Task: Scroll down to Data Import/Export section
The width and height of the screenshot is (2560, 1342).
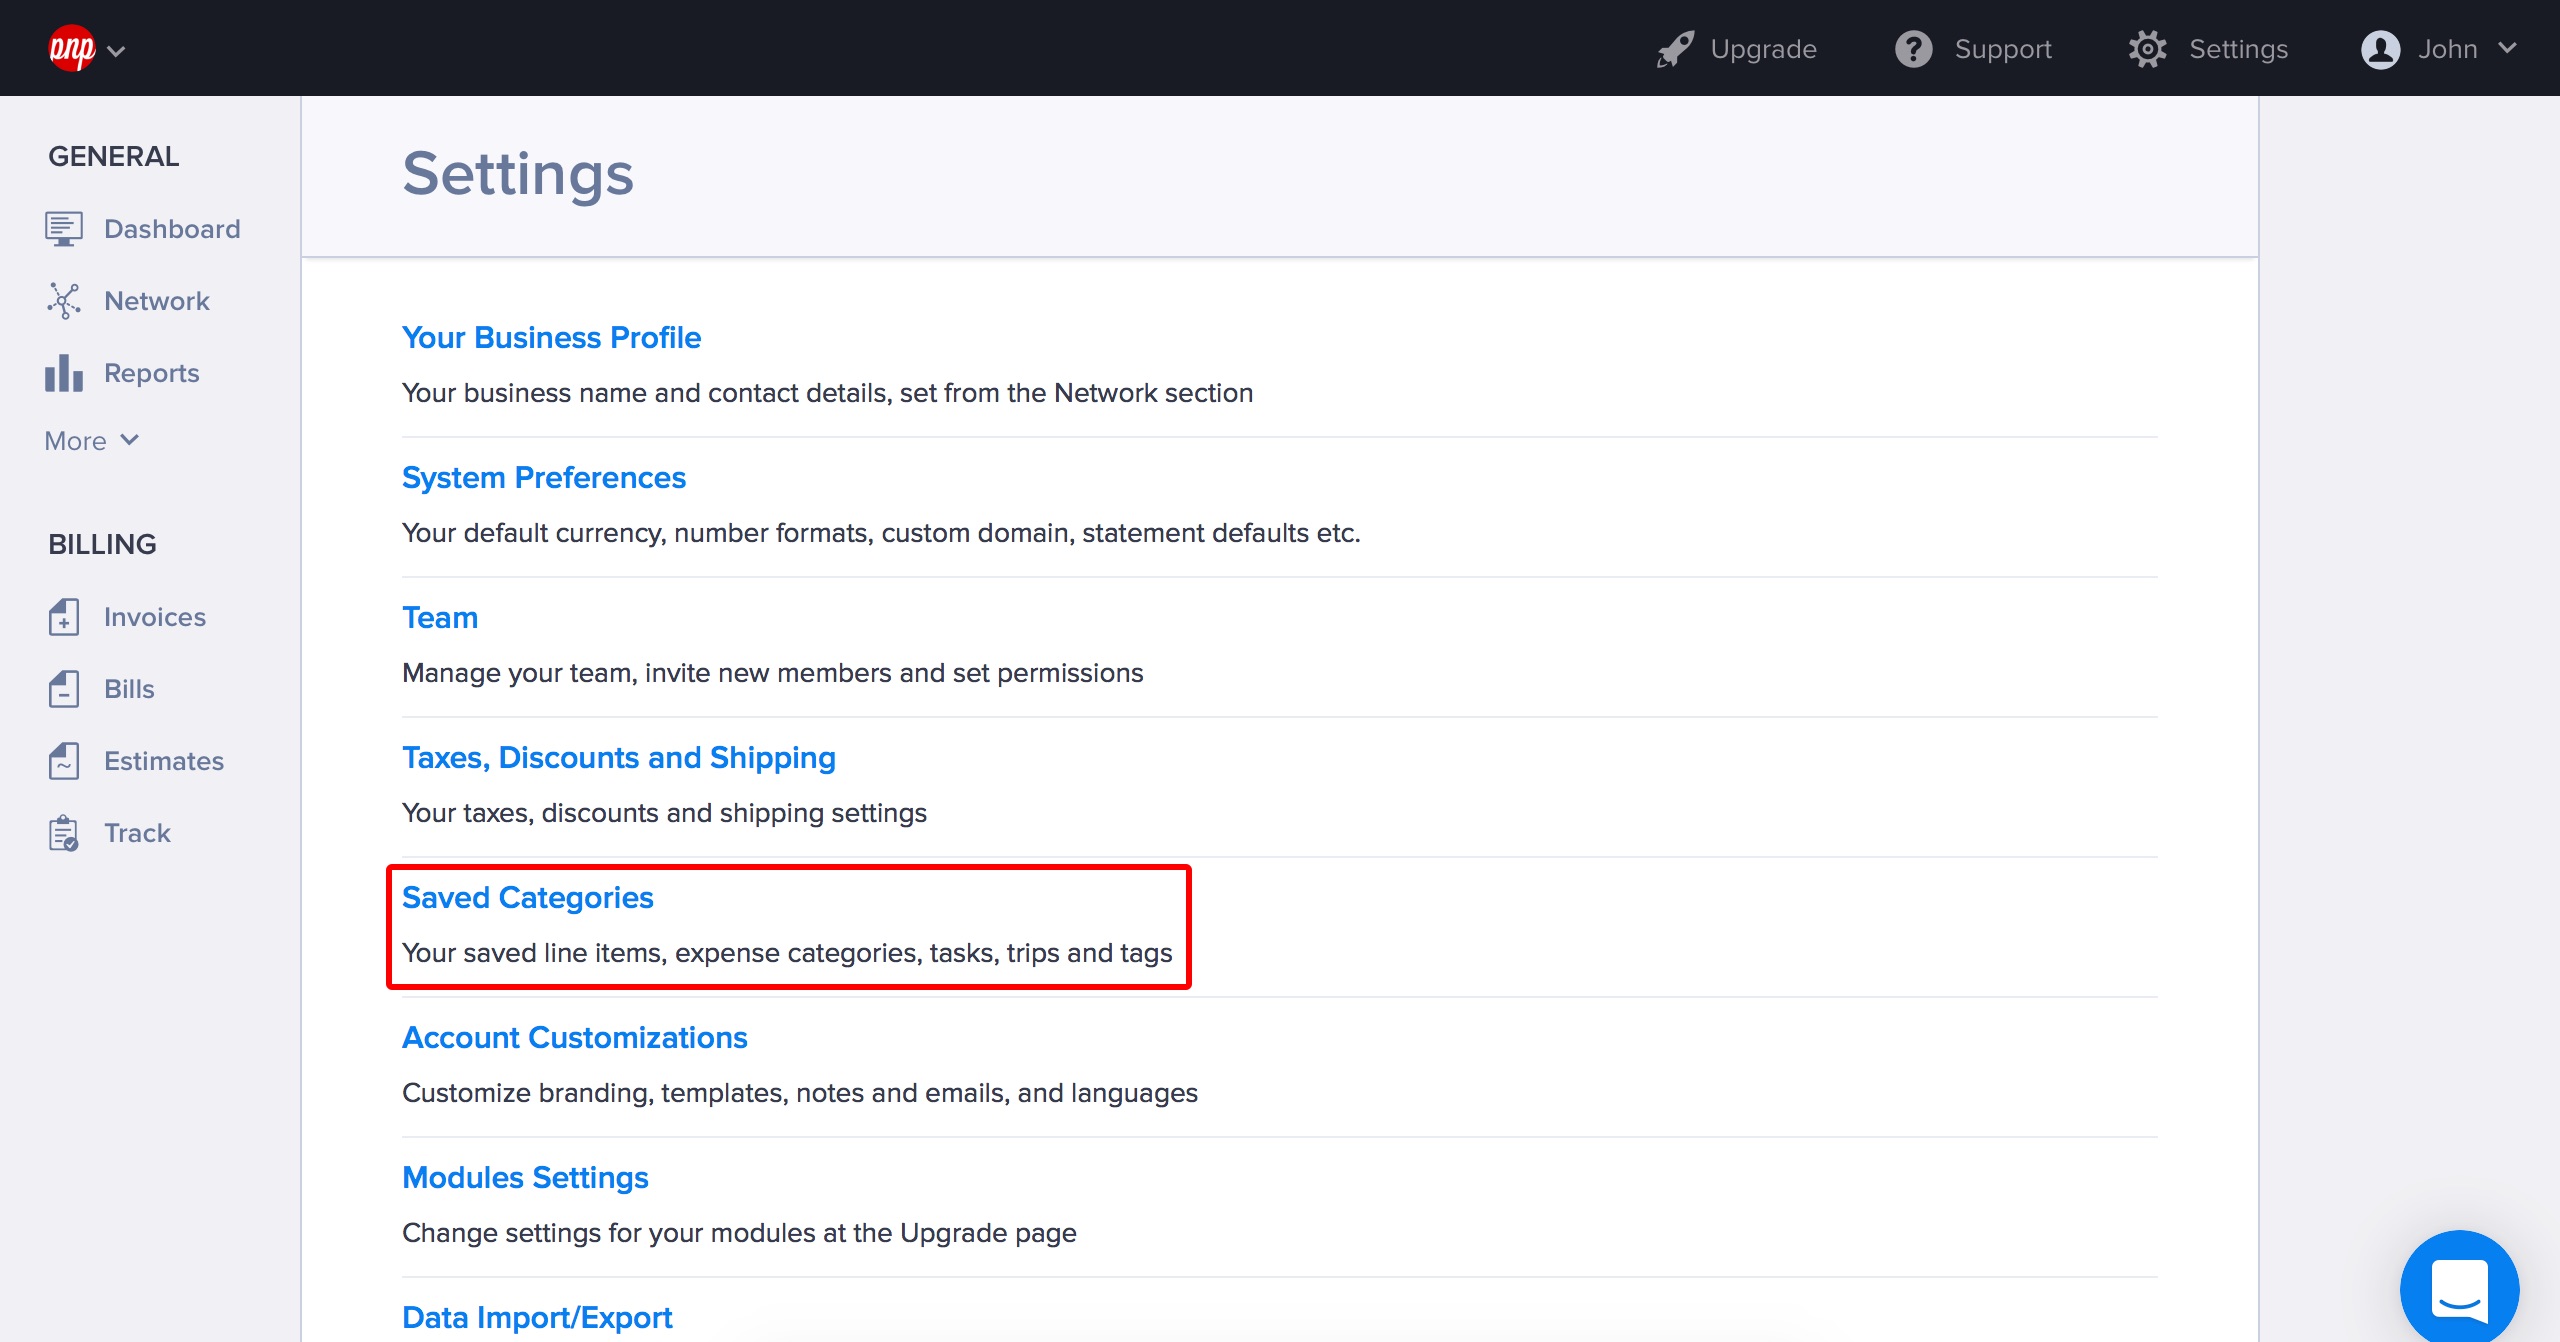Action: pos(535,1318)
